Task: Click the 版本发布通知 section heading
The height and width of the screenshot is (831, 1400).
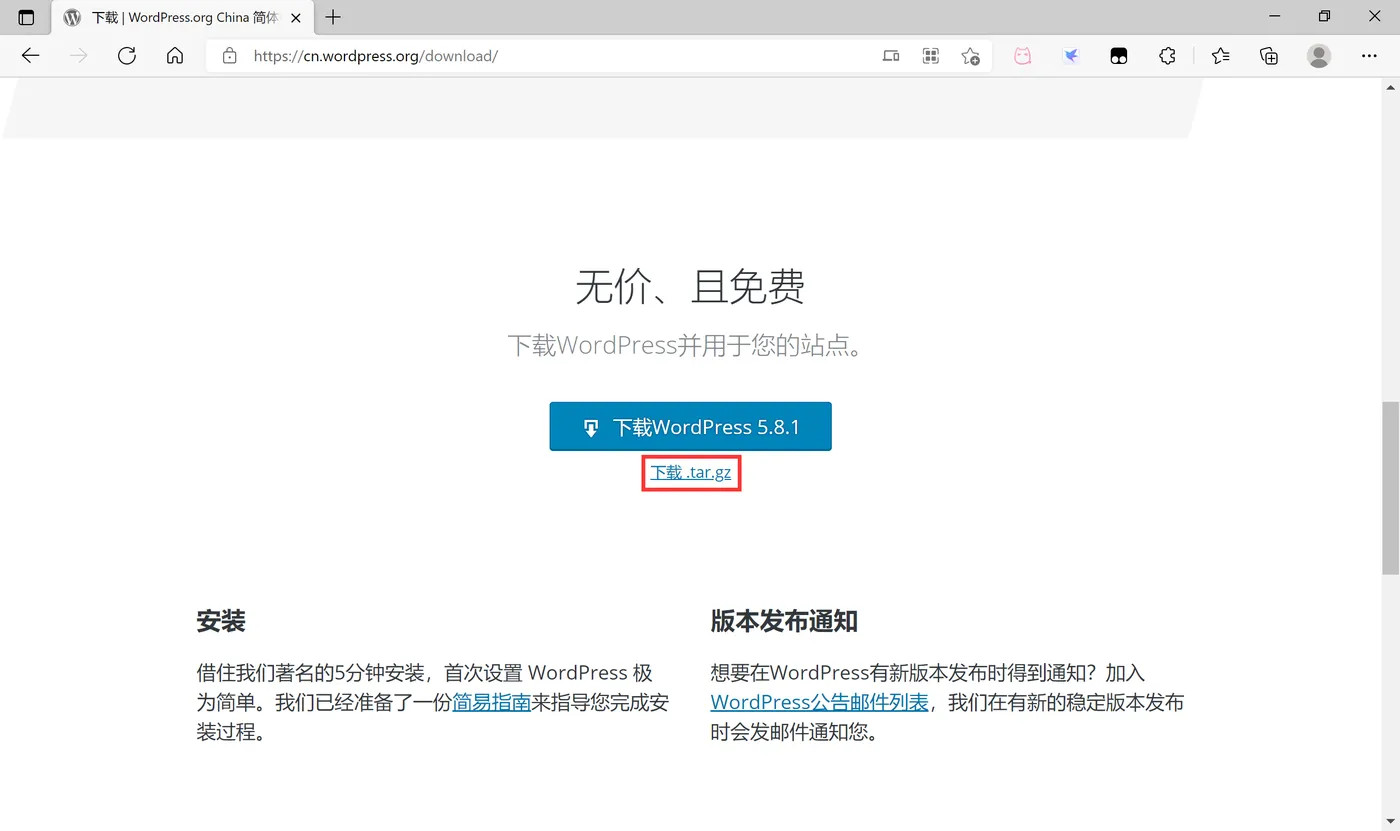Action: 784,621
